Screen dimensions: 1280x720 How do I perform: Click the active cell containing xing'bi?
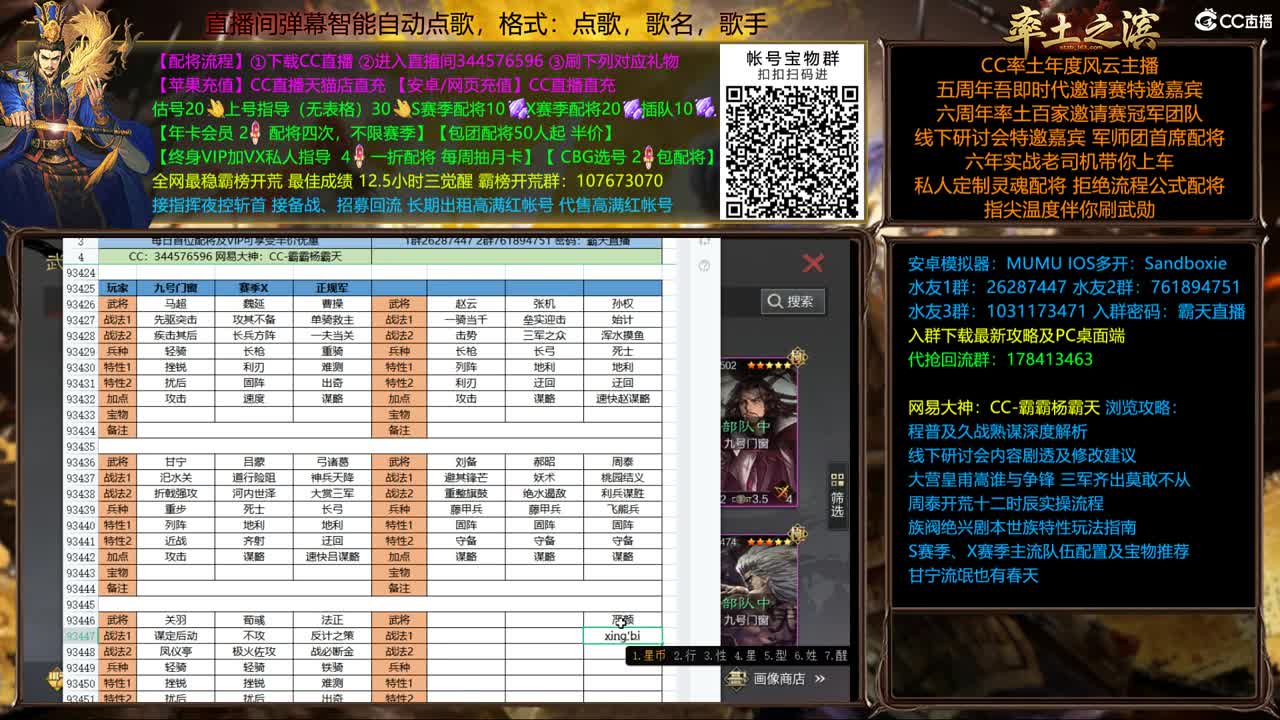622,636
